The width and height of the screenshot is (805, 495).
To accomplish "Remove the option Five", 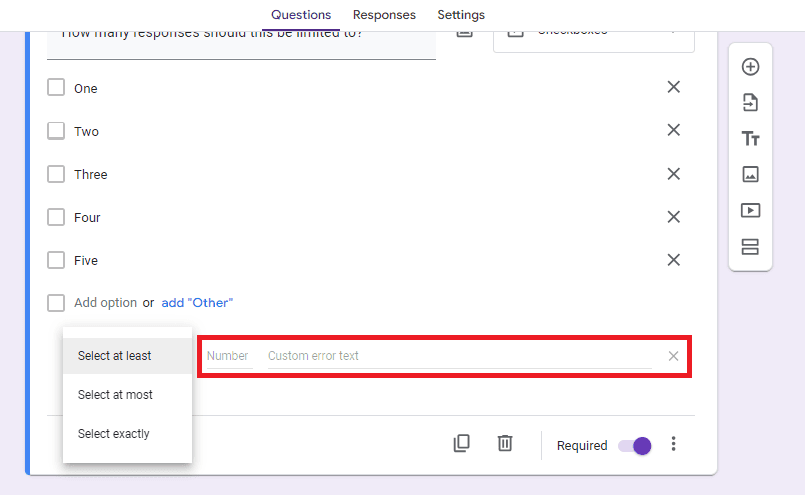I will [x=674, y=260].
